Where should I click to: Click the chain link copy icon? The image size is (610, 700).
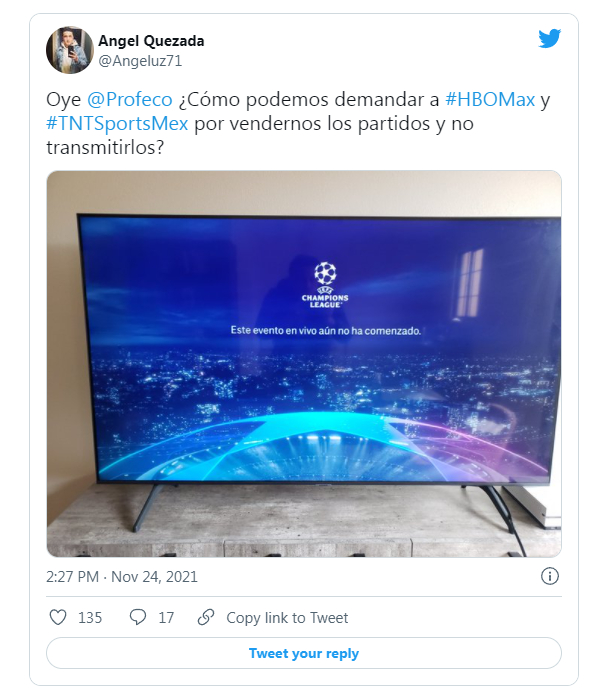pos(206,617)
